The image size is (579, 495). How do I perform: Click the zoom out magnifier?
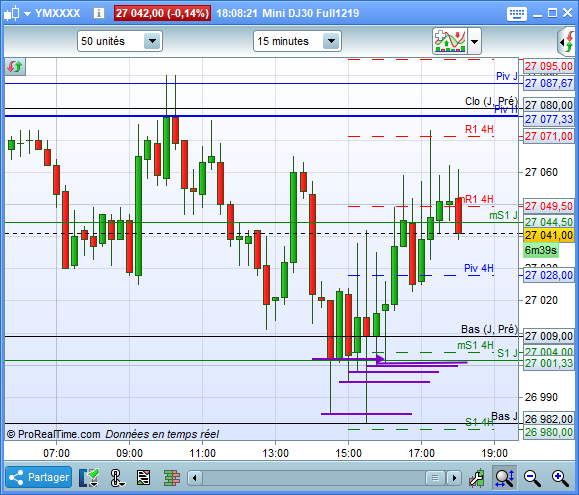point(532,478)
